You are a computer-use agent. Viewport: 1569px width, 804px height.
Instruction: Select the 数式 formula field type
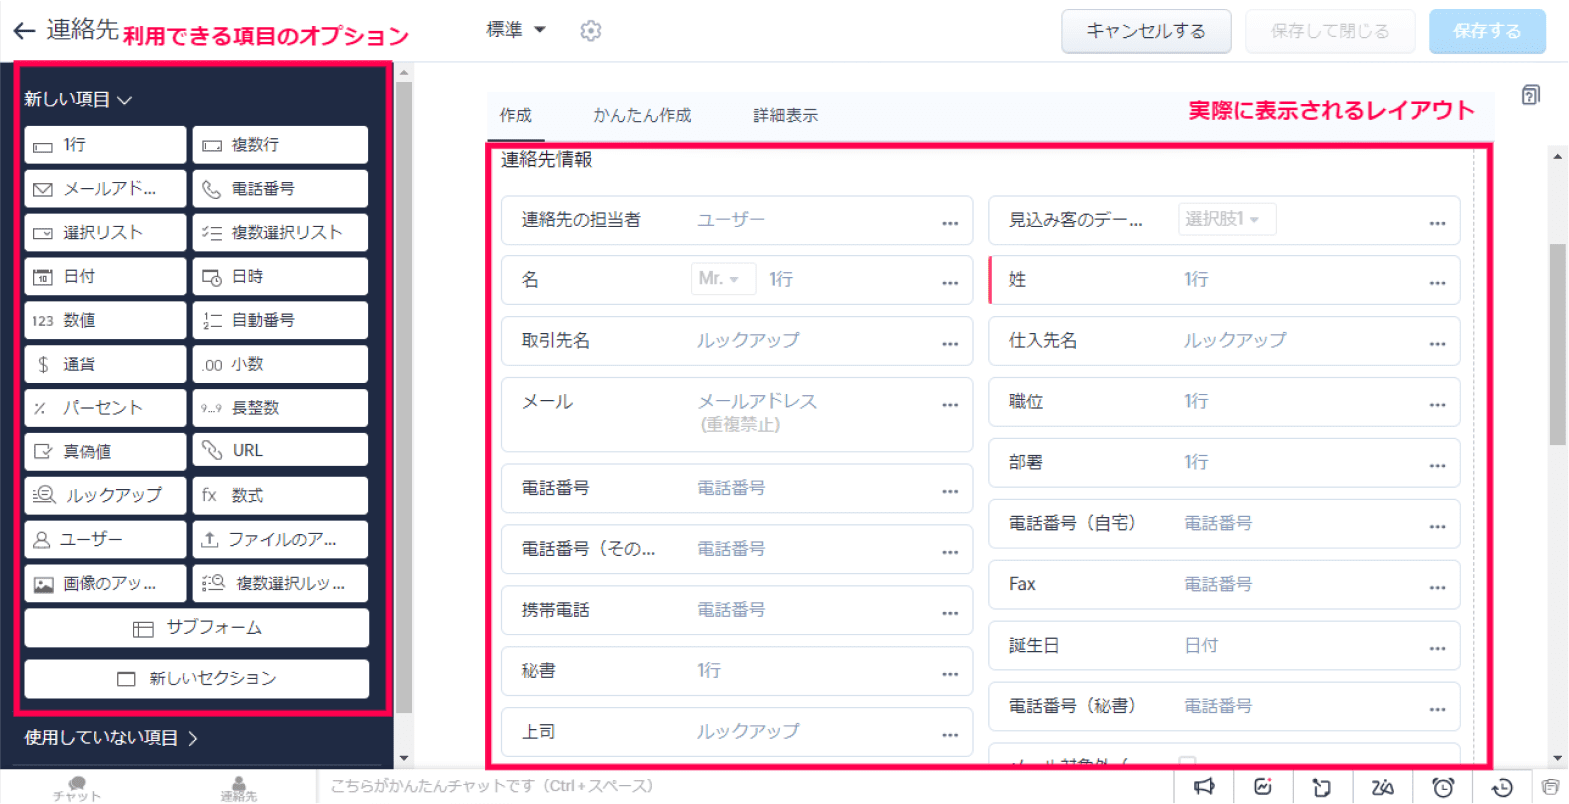pyautogui.click(x=280, y=495)
